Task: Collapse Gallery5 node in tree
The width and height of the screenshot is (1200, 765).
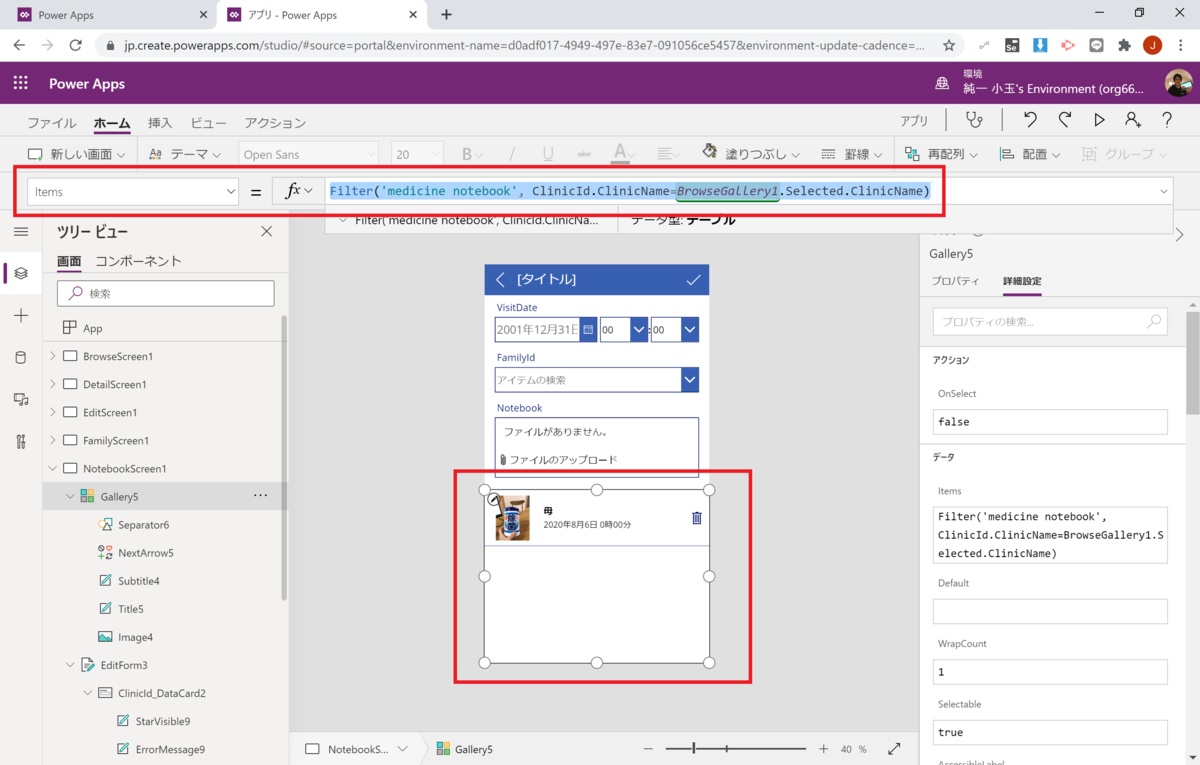Action: tap(70, 496)
